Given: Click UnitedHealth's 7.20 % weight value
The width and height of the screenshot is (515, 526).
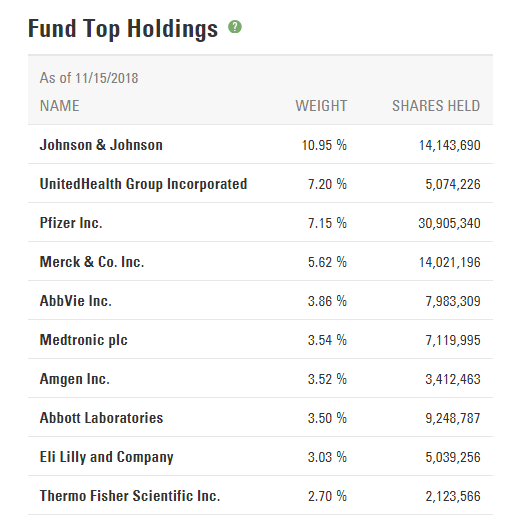Looking at the screenshot, I should coord(327,184).
